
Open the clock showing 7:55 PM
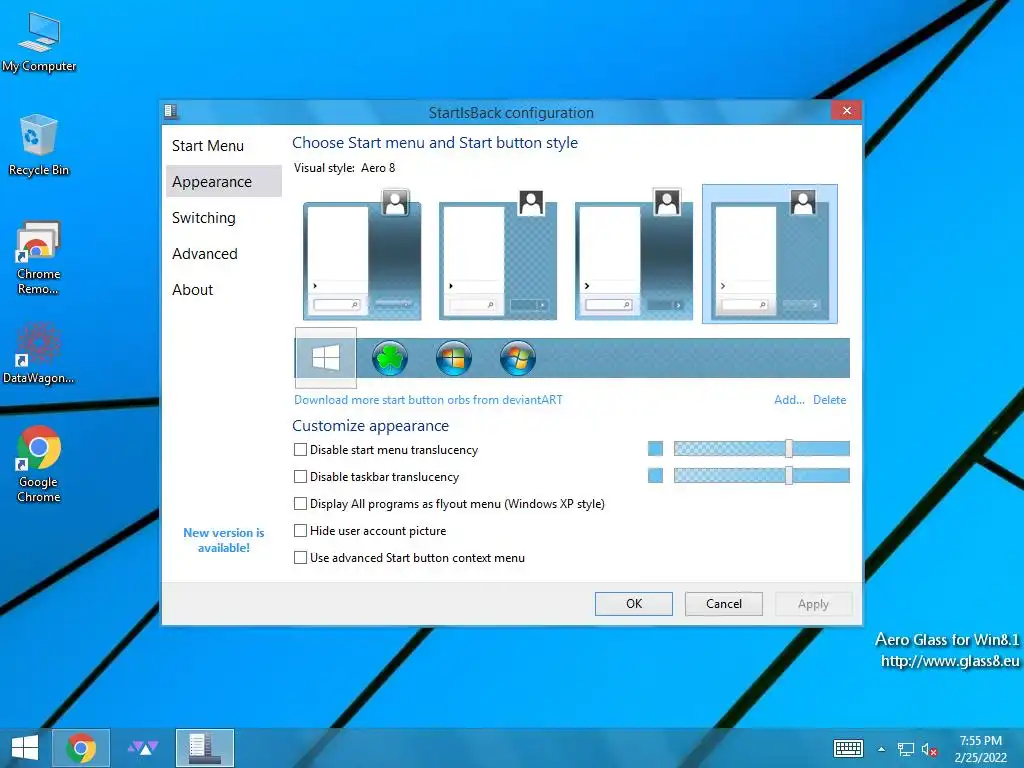[x=980, y=749]
